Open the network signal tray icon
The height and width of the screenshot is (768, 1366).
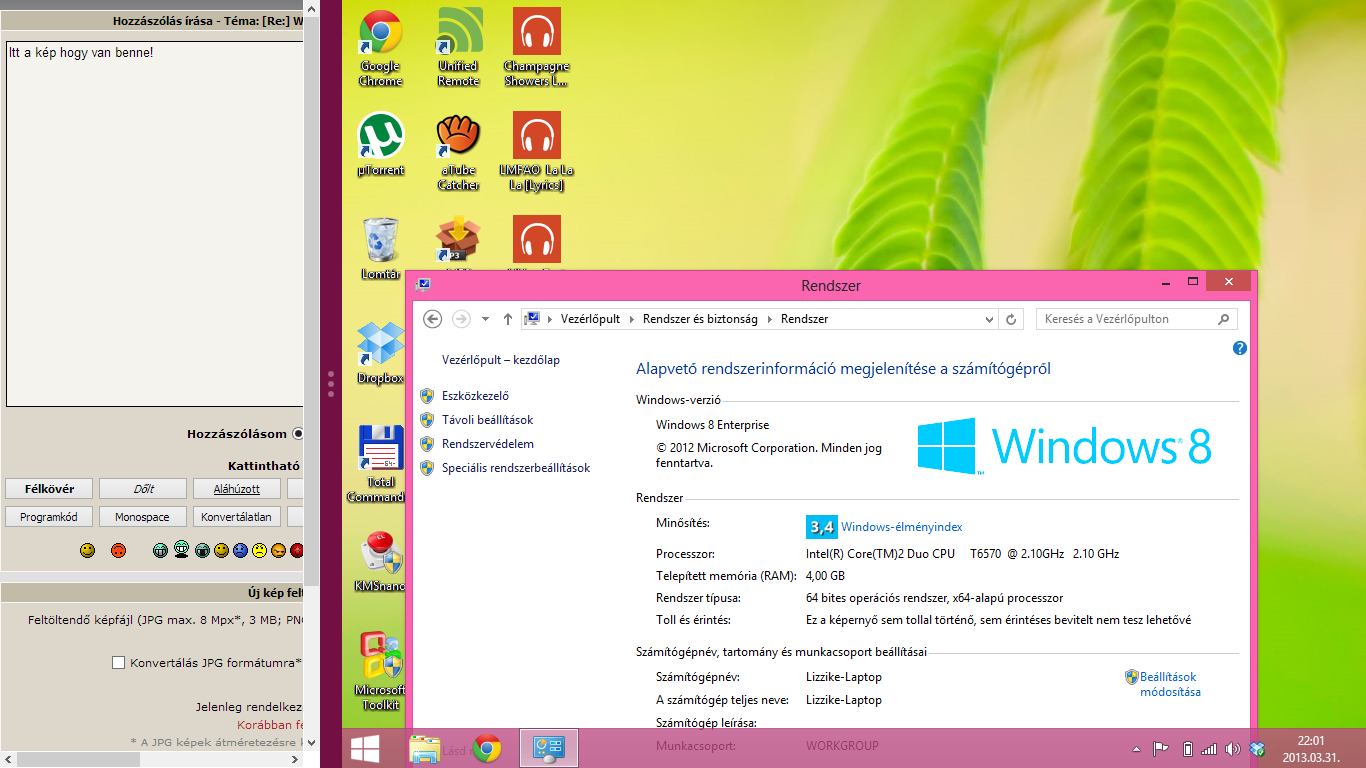(x=1209, y=749)
